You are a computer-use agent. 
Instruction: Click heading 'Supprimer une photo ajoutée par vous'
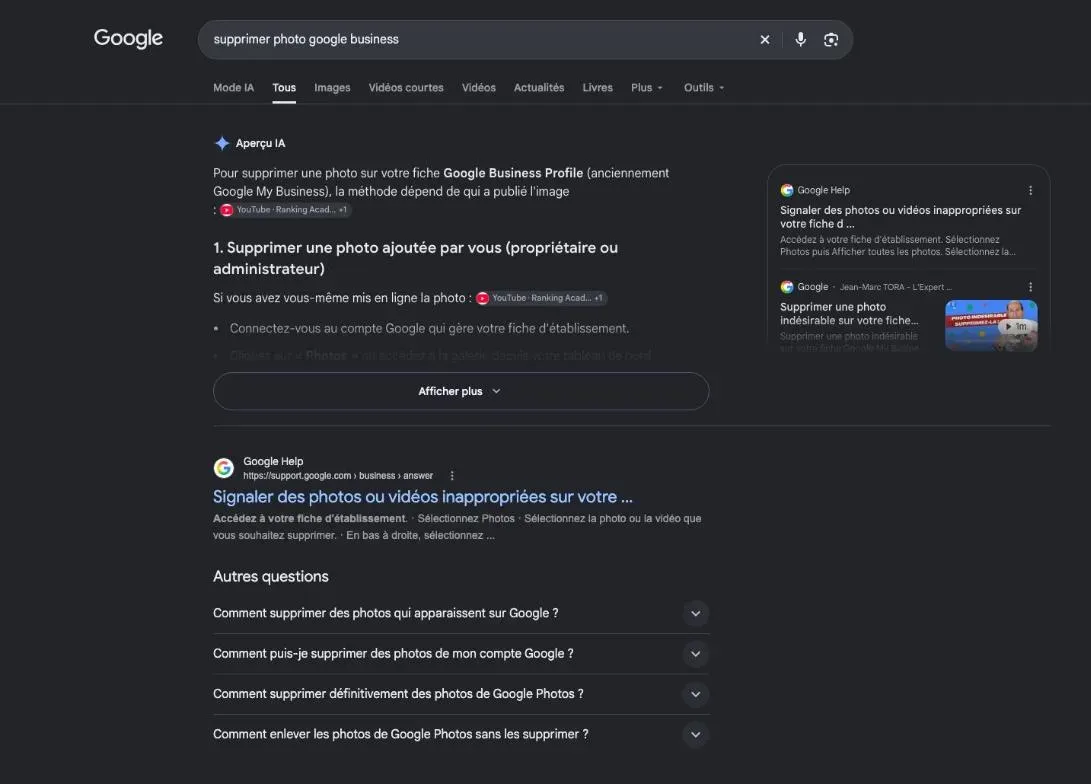point(415,258)
